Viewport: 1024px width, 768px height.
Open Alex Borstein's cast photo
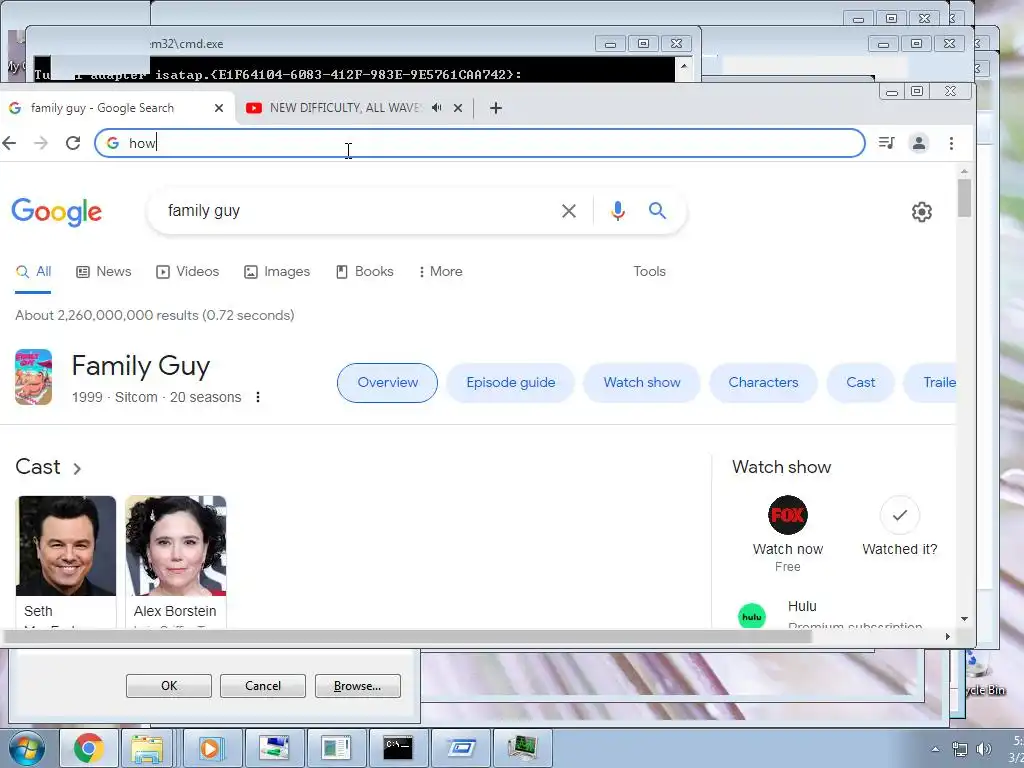point(176,546)
